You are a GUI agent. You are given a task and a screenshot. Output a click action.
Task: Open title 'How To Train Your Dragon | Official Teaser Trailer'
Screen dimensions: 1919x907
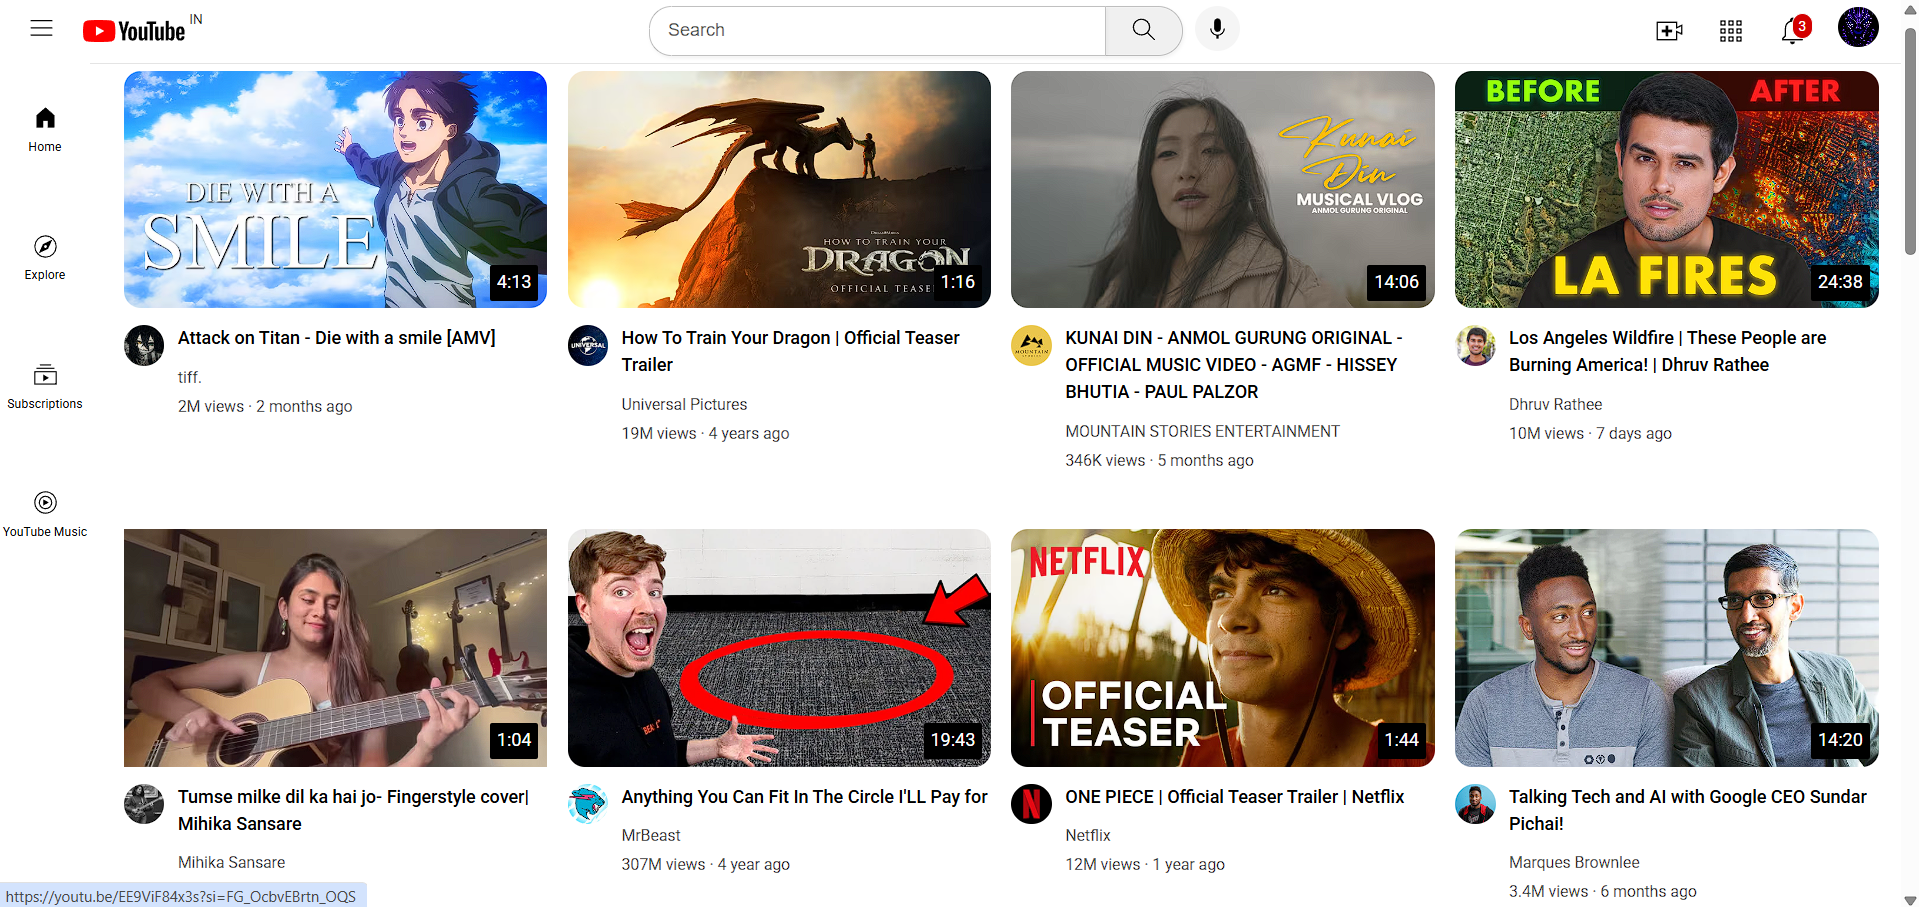click(790, 351)
